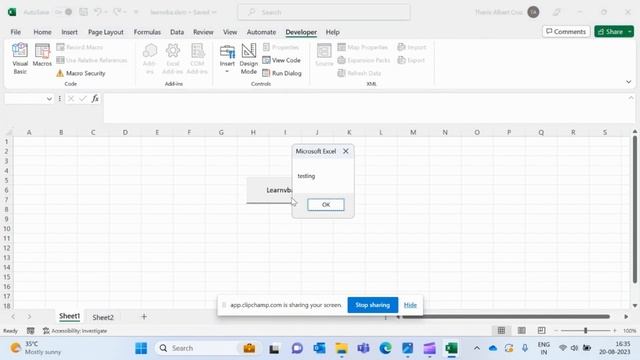Viewport: 640px width, 360px height.
Task: Select Page Break Preview in status bar
Action: [542, 330]
